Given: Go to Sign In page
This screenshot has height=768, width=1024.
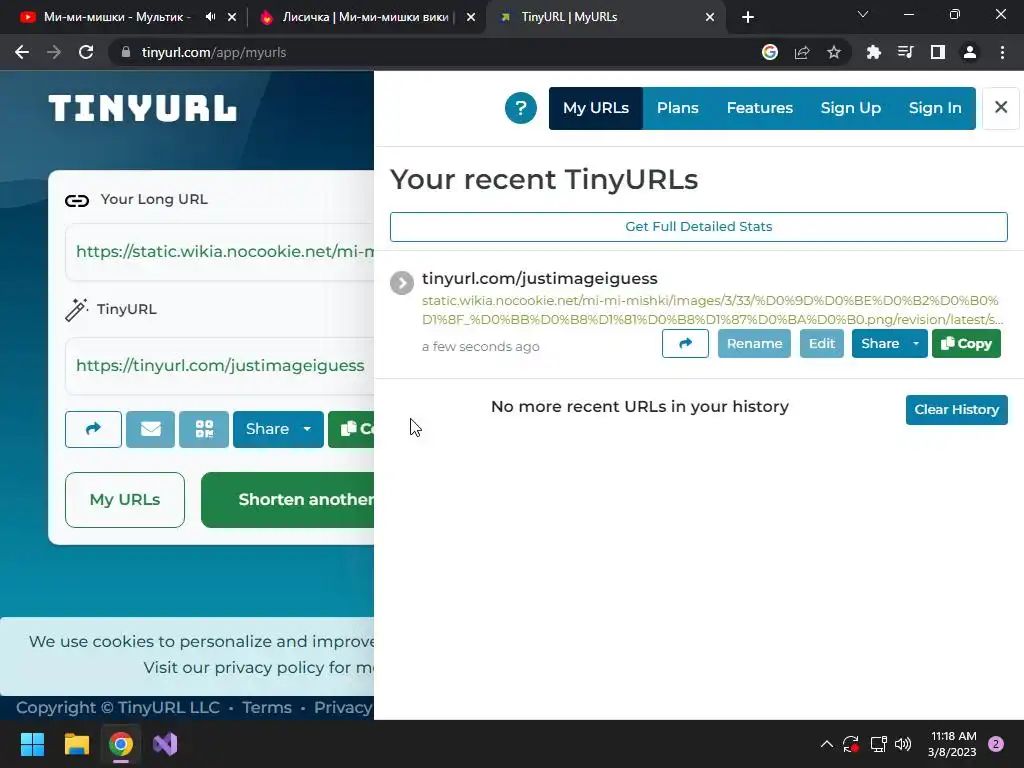Looking at the screenshot, I should coord(935,108).
